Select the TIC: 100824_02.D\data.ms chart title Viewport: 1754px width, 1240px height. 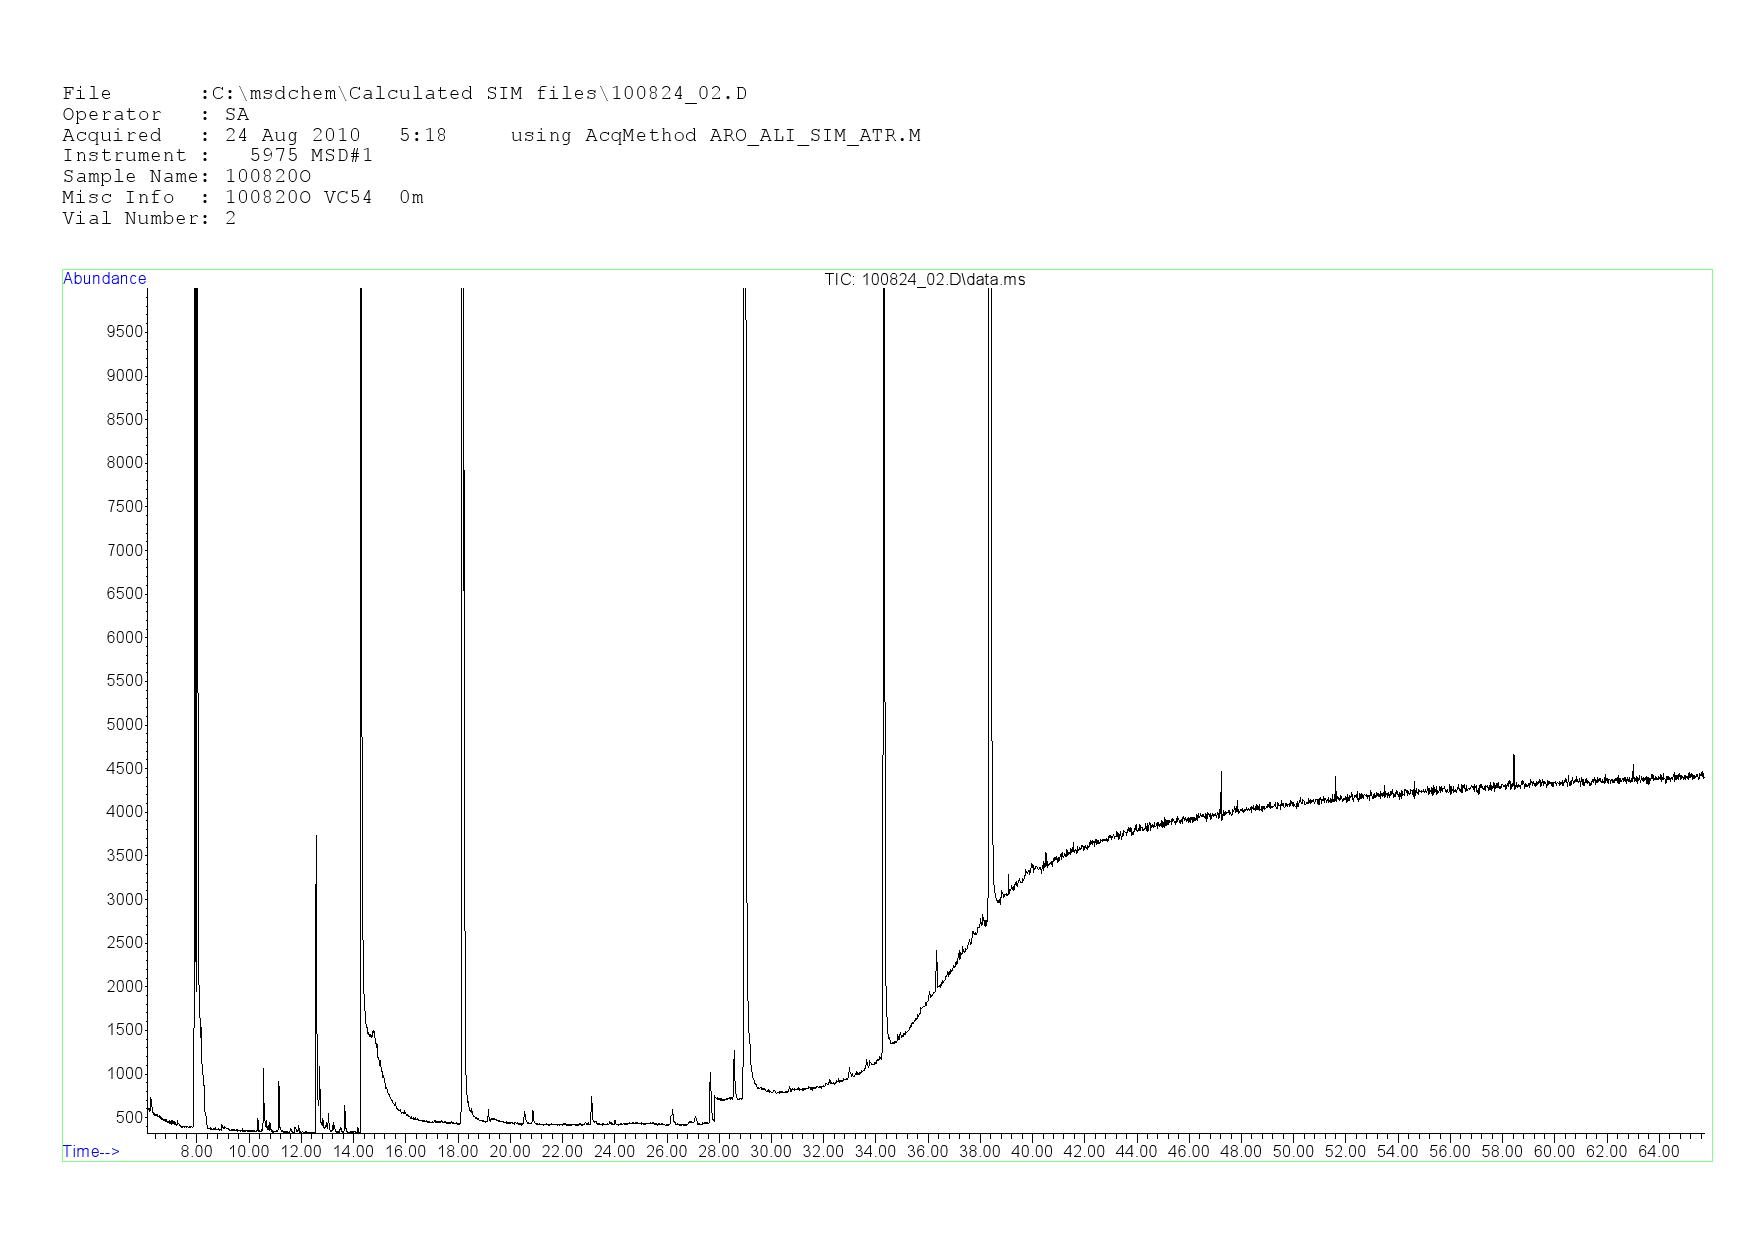(924, 280)
